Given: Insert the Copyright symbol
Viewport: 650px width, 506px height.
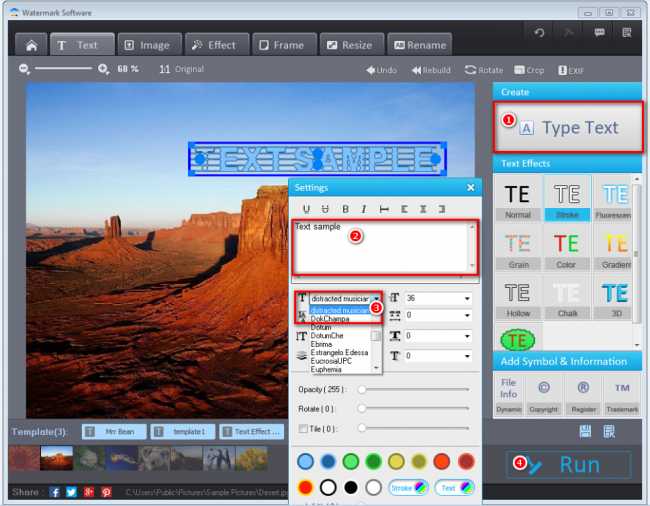Looking at the screenshot, I should pos(543,394).
